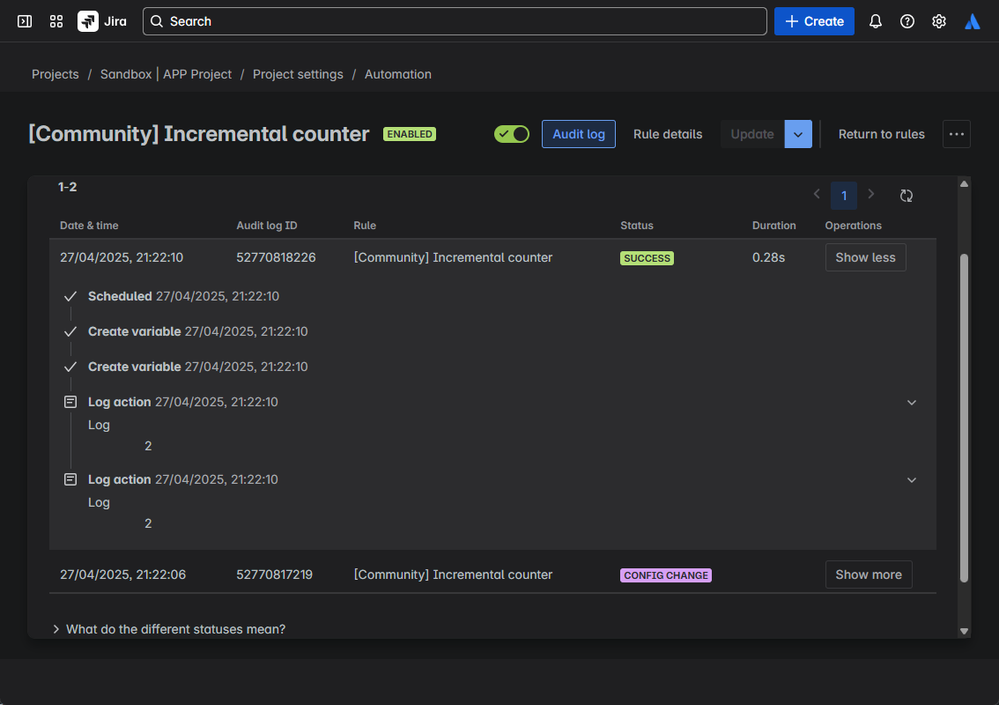Disable the rule with enabled toggle
999x705 pixels.
point(512,134)
